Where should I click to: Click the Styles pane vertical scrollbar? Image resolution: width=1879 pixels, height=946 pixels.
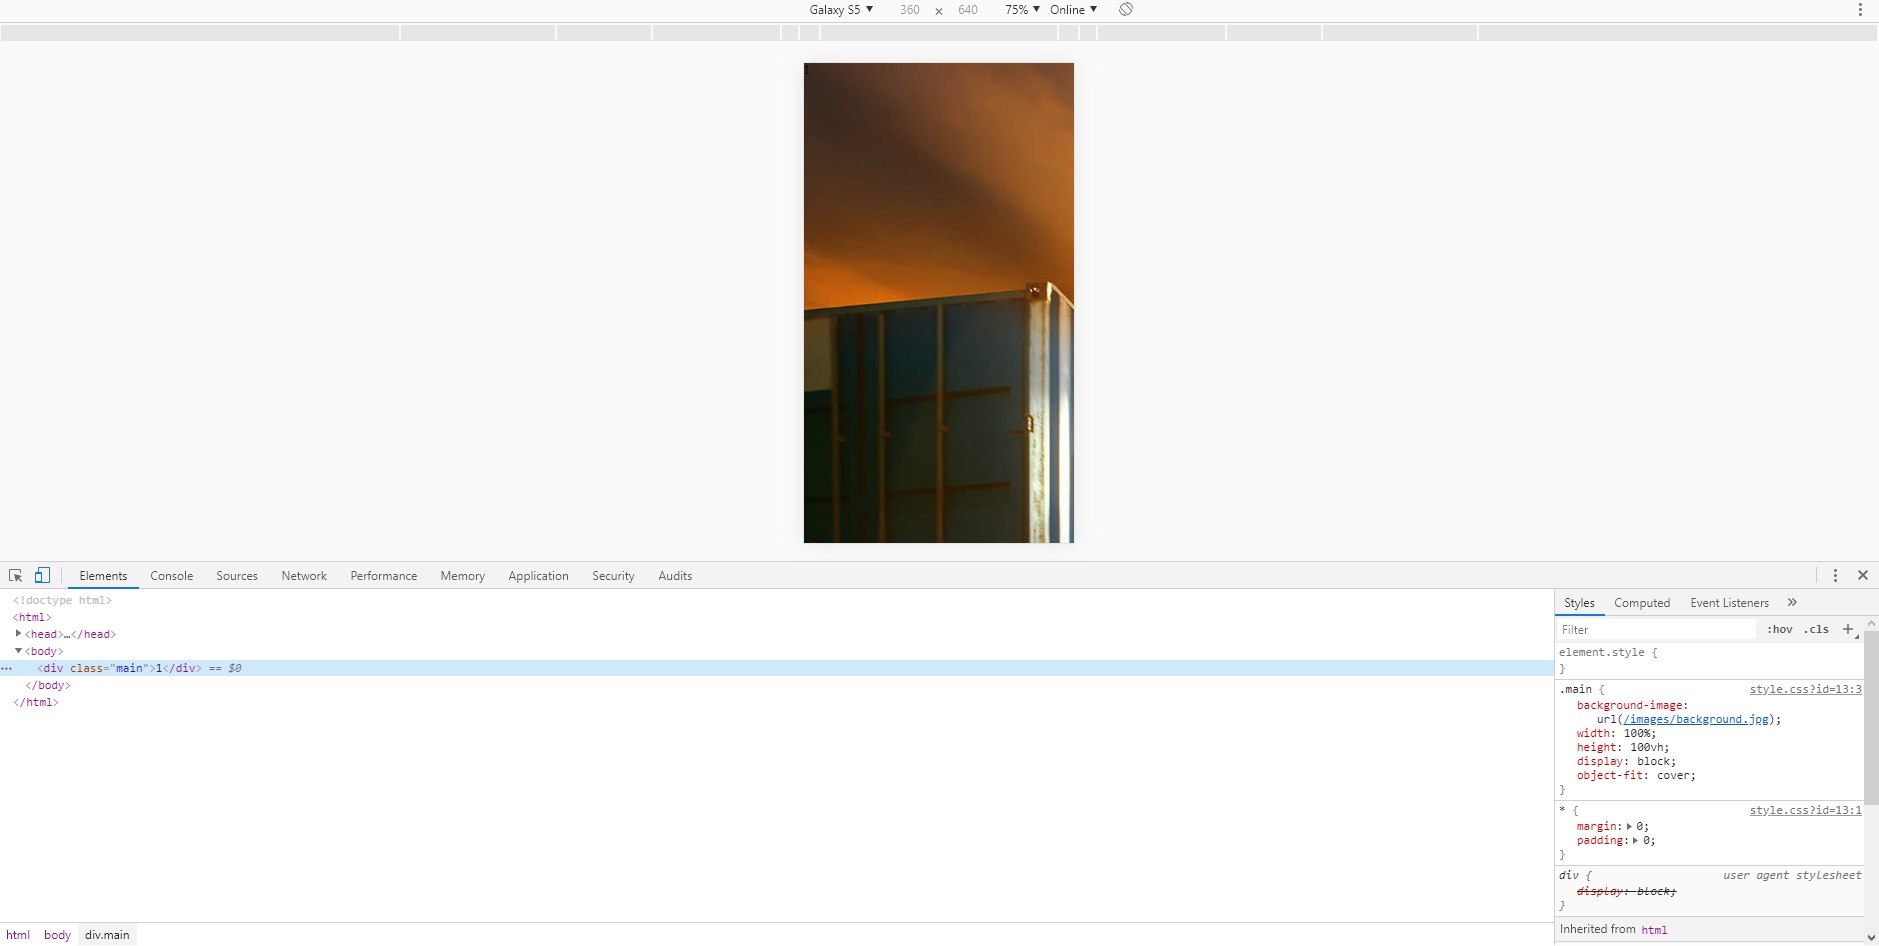(x=1871, y=717)
